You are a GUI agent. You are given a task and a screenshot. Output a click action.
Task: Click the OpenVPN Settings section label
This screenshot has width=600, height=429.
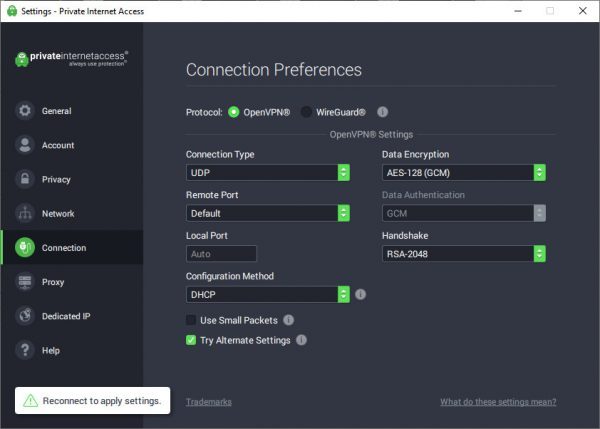(371, 134)
